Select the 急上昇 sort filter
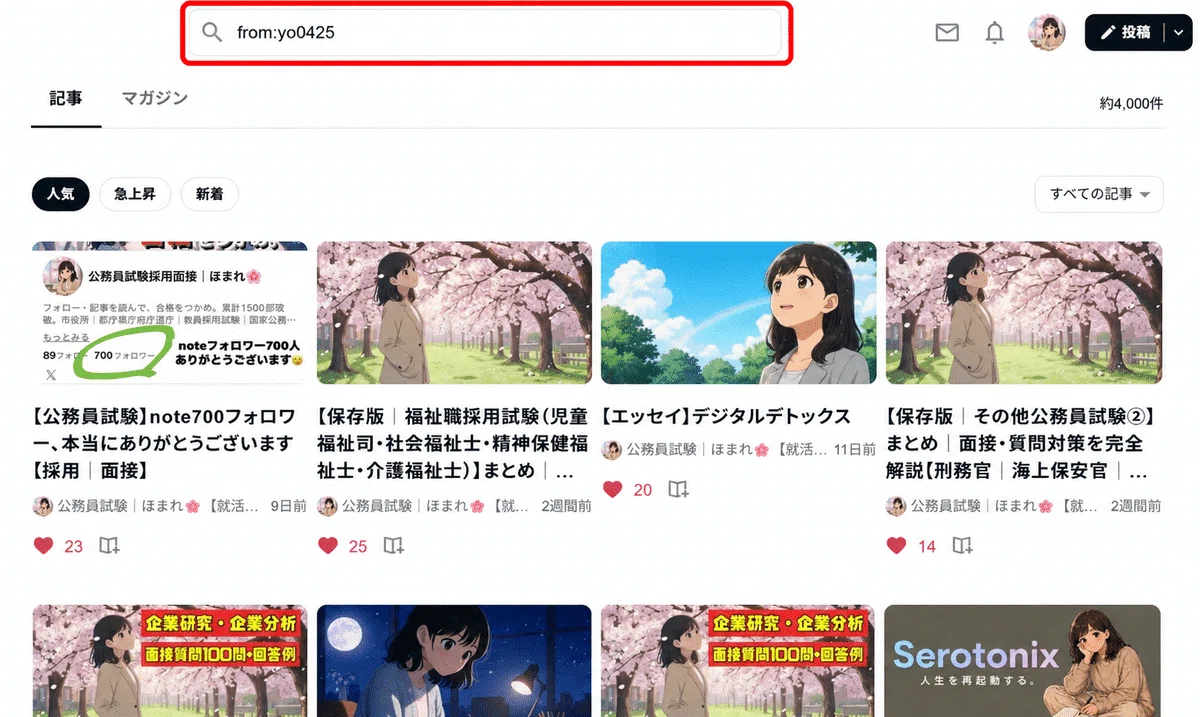The image size is (1200, 717). (x=135, y=195)
